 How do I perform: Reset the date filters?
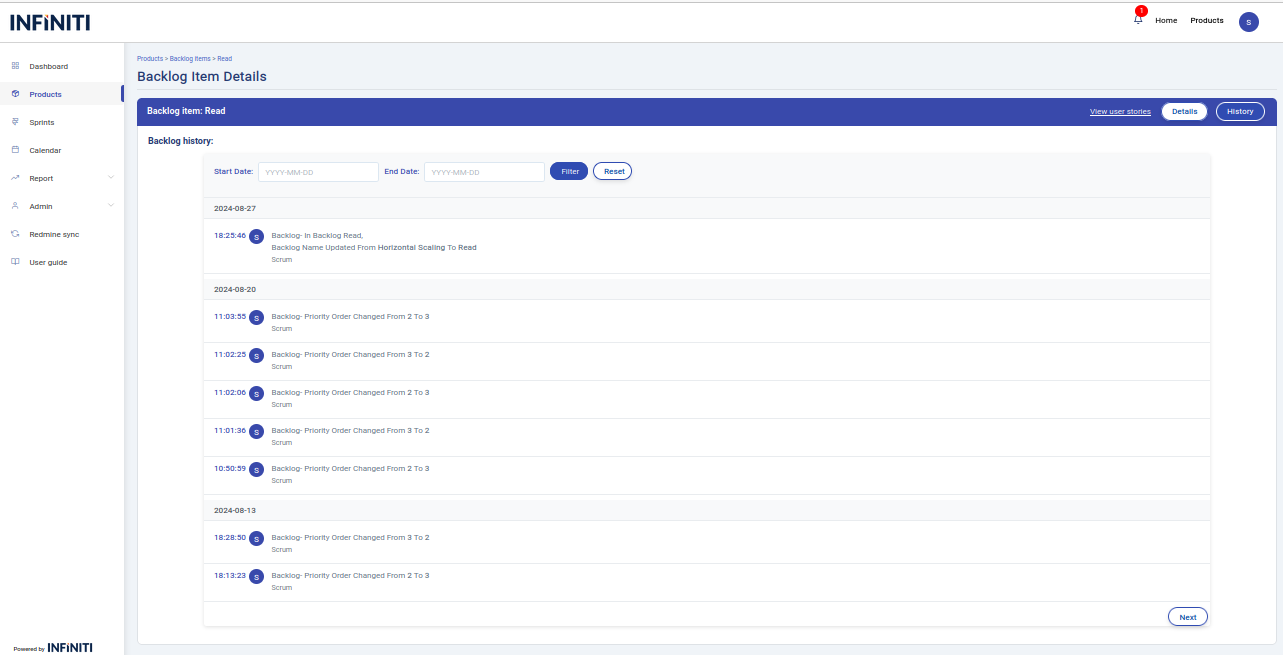613,171
